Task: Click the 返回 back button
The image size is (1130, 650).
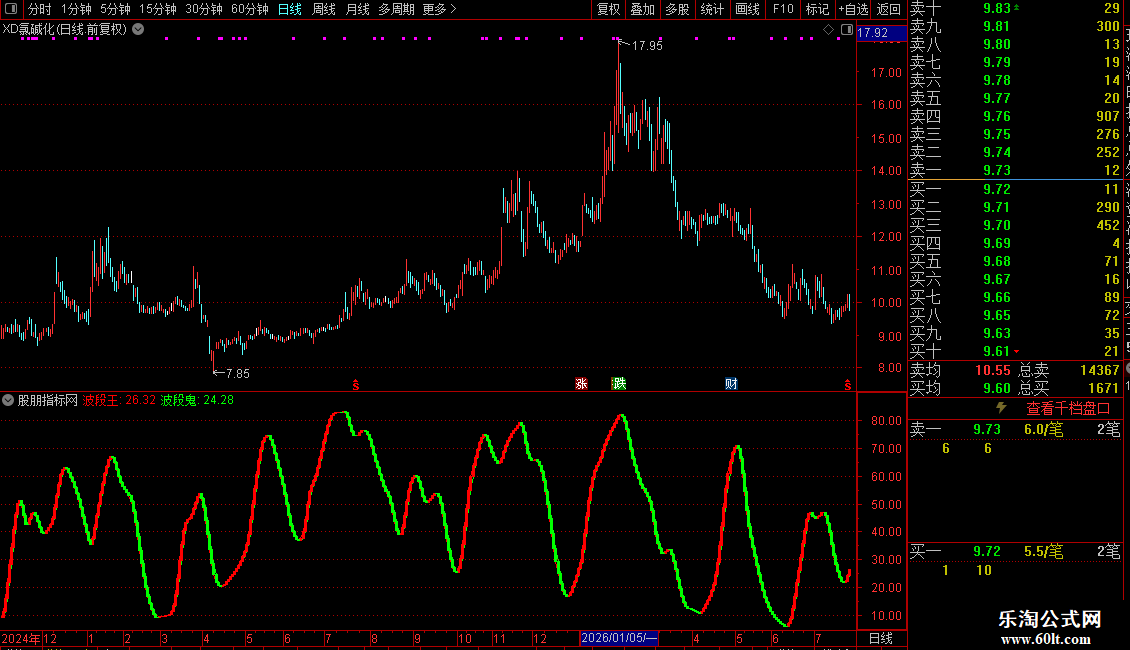Action: (x=889, y=9)
